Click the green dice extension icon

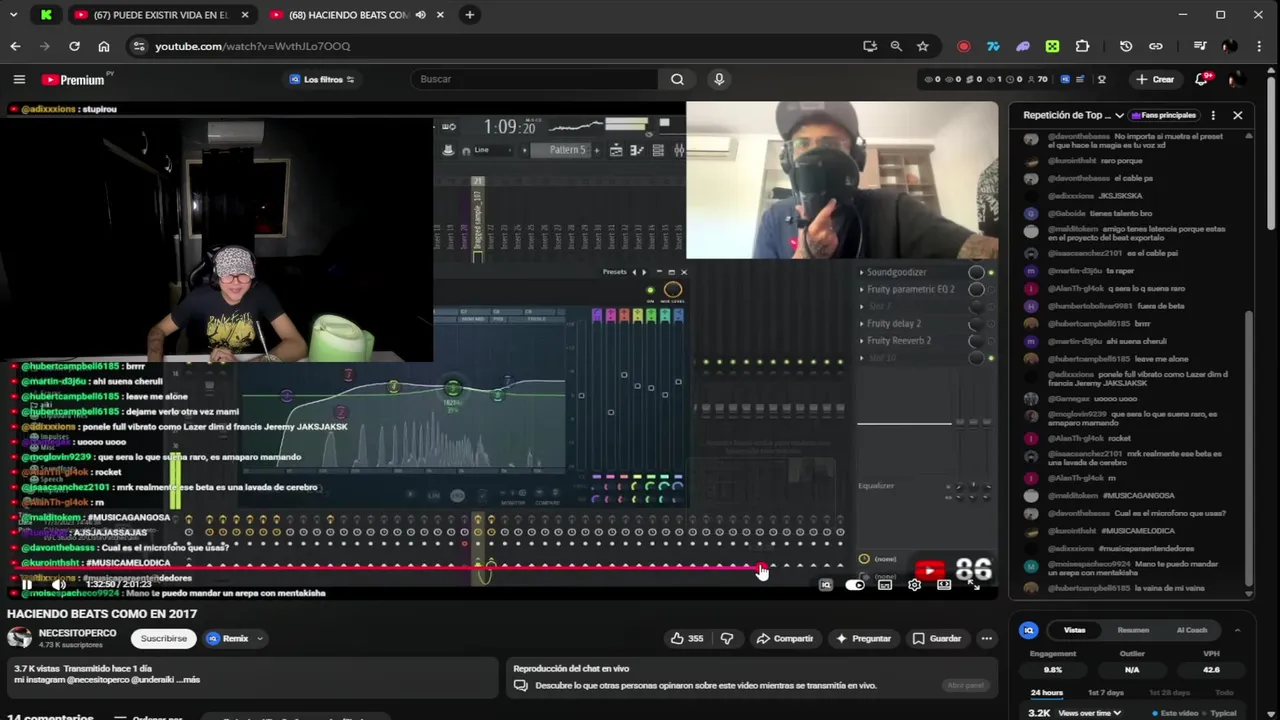tap(1052, 46)
